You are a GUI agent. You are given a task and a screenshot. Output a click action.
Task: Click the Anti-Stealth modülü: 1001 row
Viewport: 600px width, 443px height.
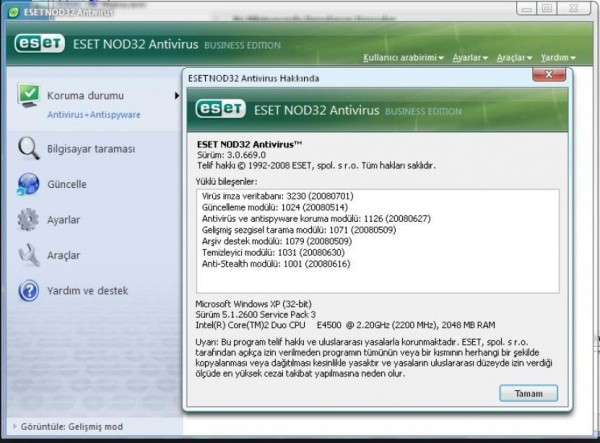click(x=276, y=264)
